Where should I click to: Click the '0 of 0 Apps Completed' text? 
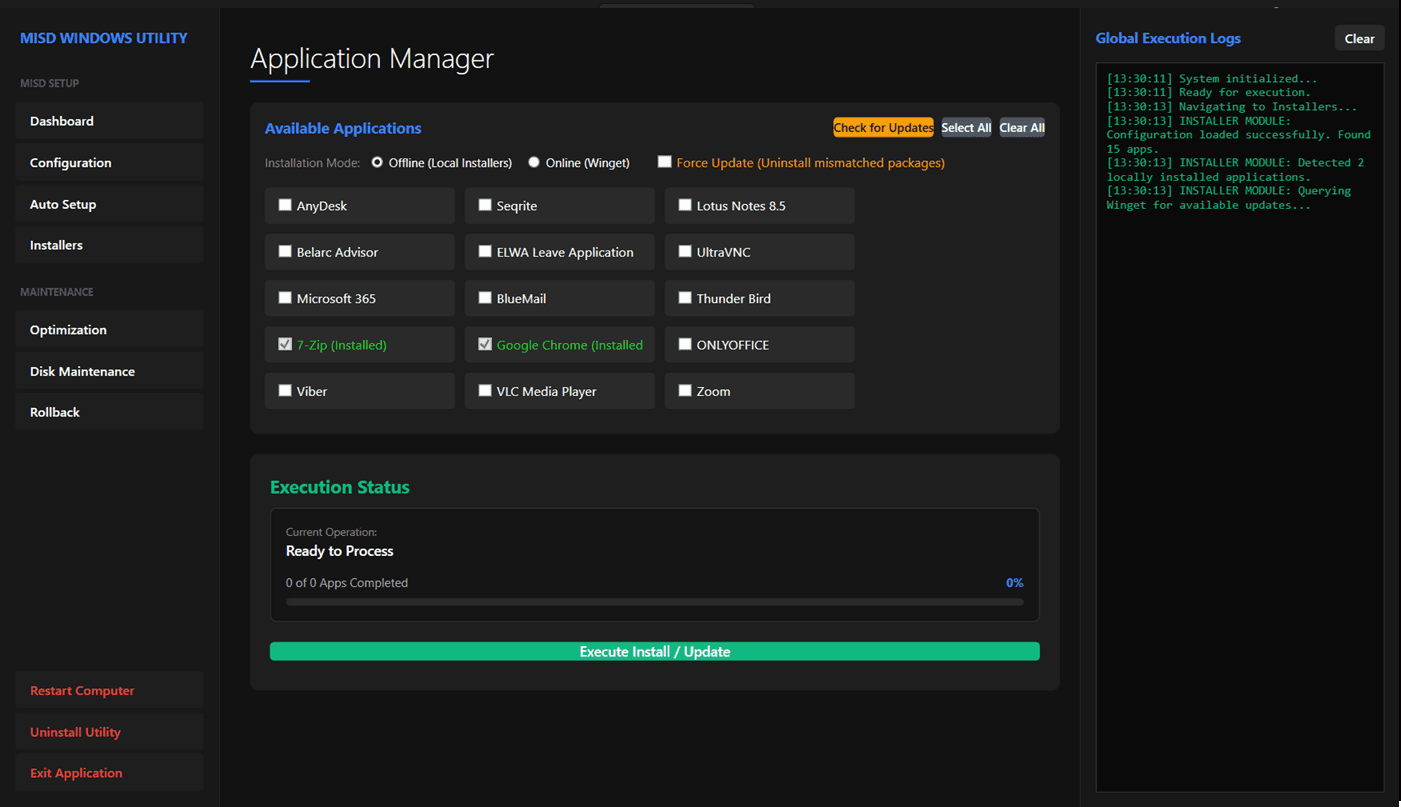[347, 582]
